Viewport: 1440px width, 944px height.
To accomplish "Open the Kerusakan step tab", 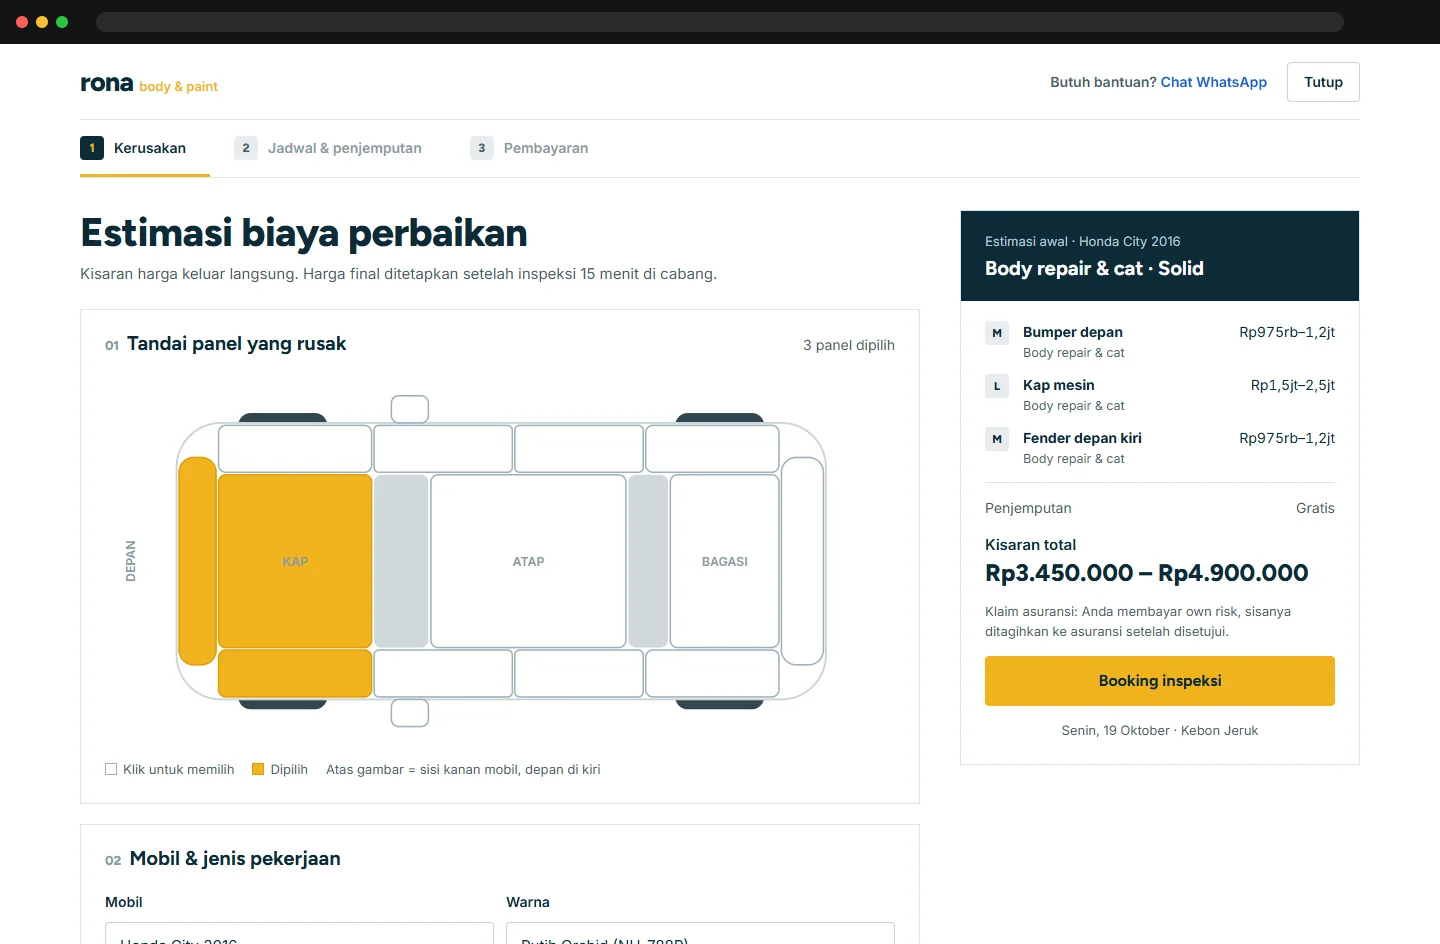I will coord(145,148).
